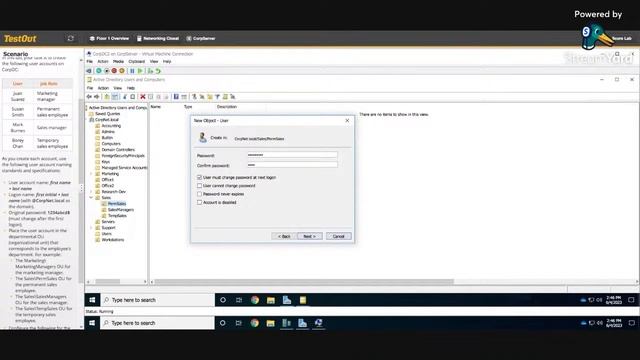Expand the Support OU in tree
Screen dimensions: 640x360
(91, 228)
